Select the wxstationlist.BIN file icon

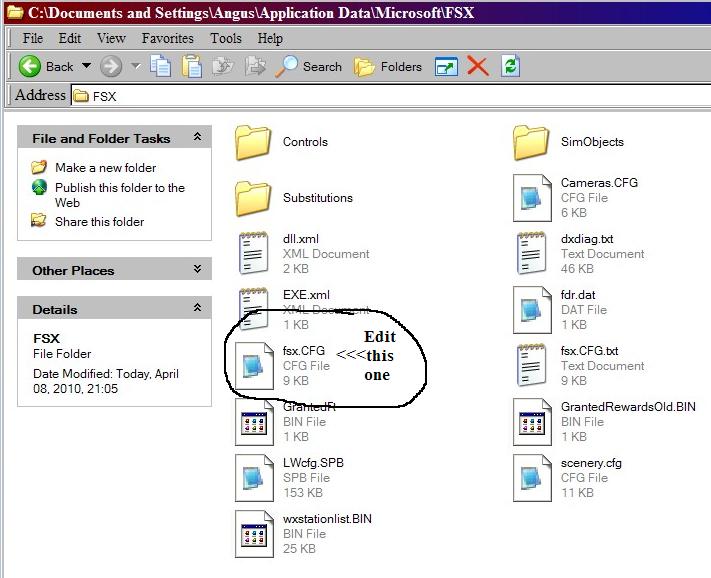[x=253, y=533]
